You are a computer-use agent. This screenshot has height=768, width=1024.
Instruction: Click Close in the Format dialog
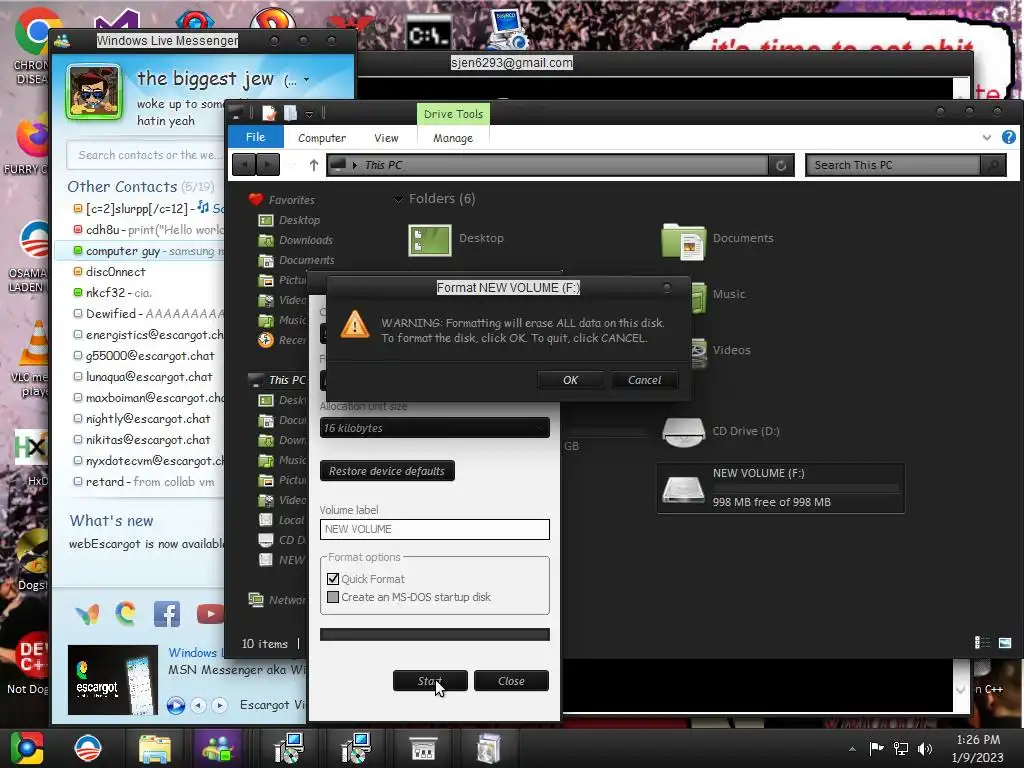coord(511,680)
